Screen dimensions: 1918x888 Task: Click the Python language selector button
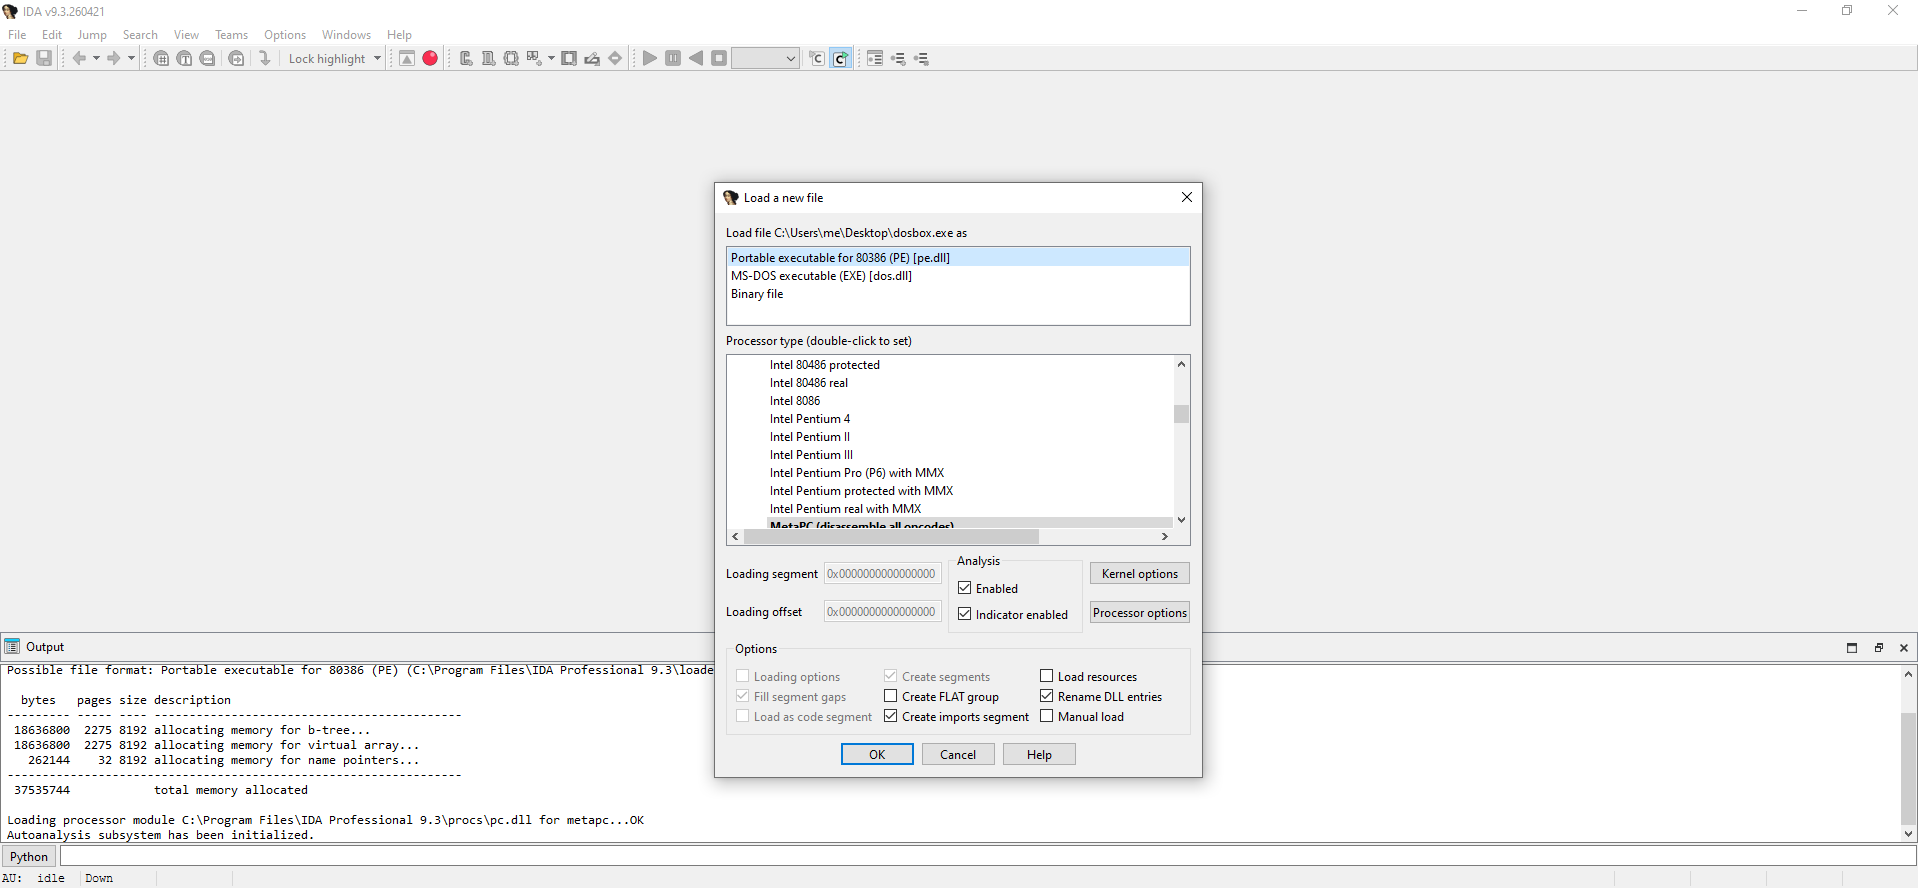(x=29, y=856)
